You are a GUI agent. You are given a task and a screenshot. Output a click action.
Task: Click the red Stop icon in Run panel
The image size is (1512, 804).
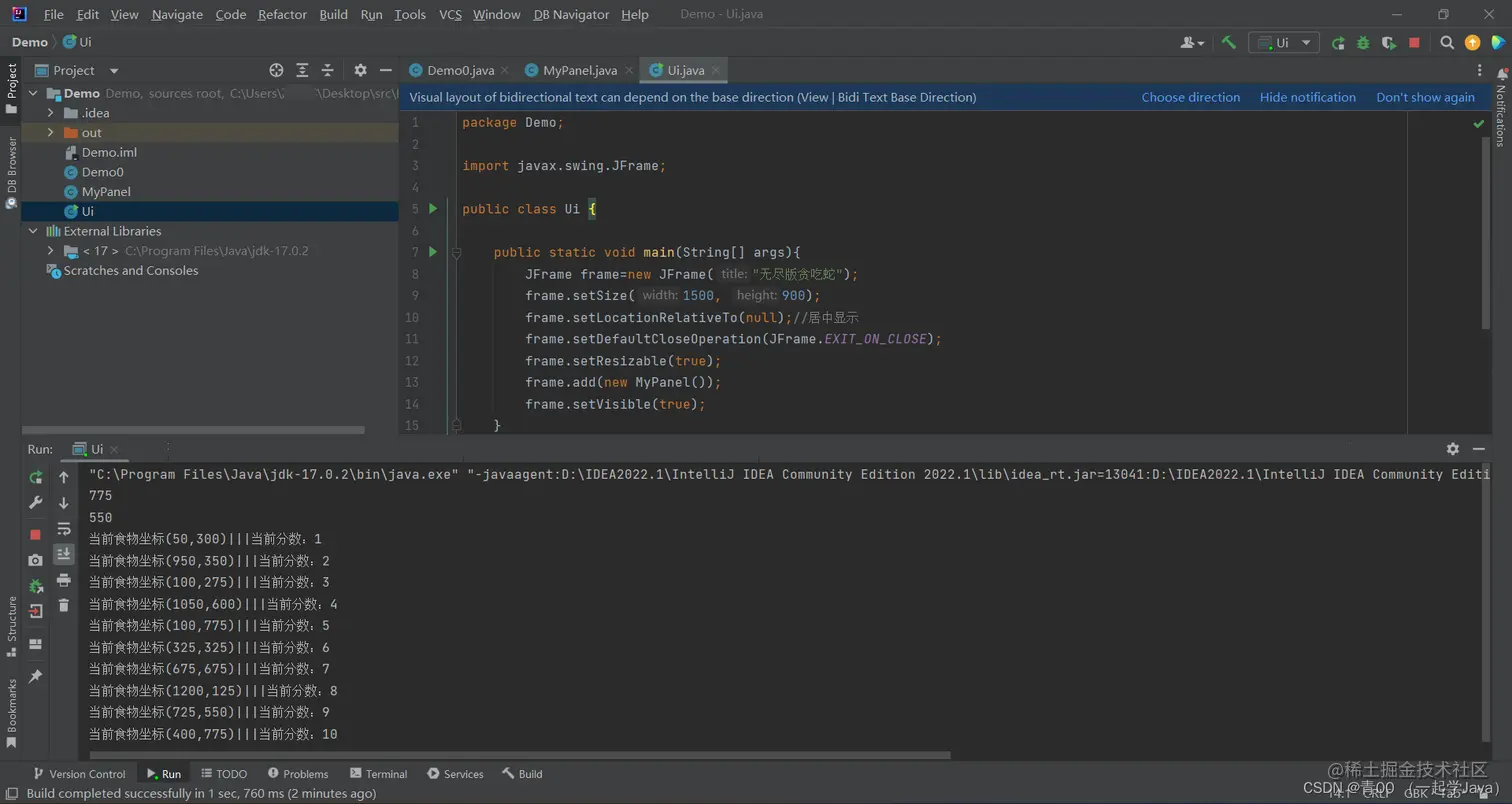coord(36,534)
